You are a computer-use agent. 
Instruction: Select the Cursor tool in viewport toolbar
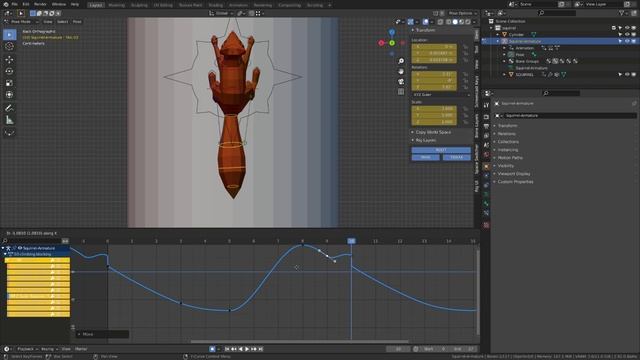9,46
